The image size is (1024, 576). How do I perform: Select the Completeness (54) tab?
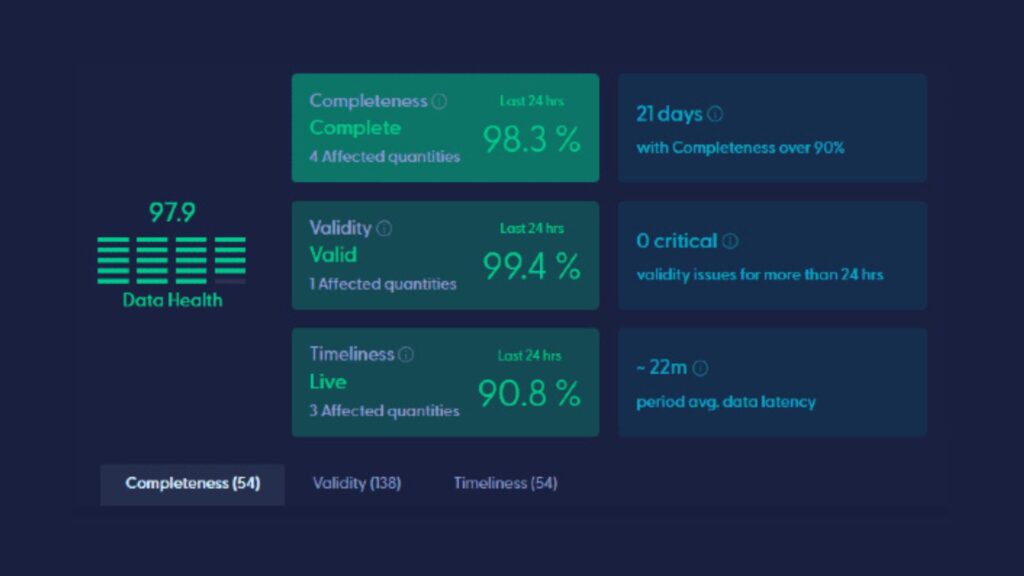pyautogui.click(x=192, y=484)
